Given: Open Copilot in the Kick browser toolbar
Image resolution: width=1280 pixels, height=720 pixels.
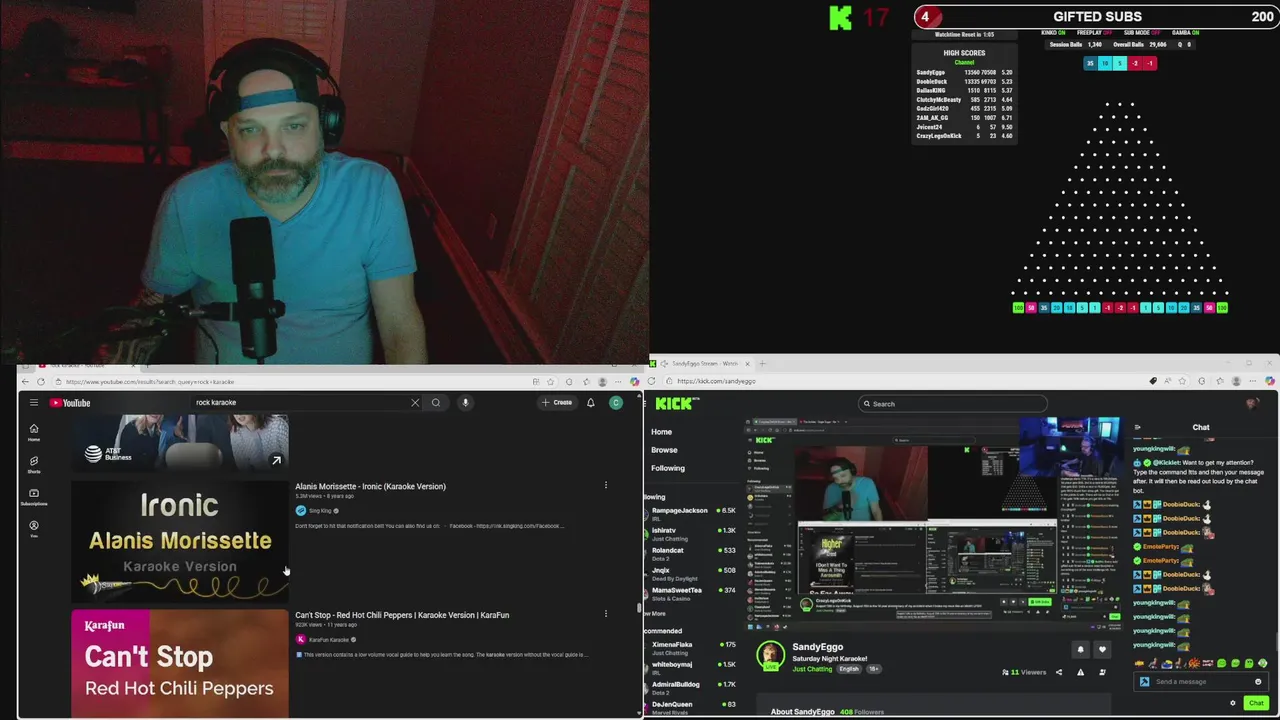Looking at the screenshot, I should point(1270,381).
